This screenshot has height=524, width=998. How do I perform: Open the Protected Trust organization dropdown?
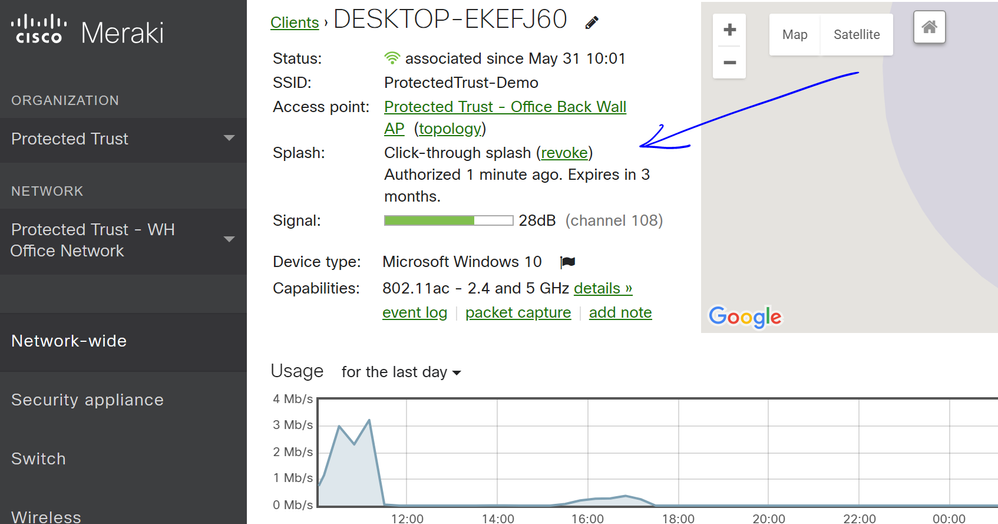pos(123,139)
